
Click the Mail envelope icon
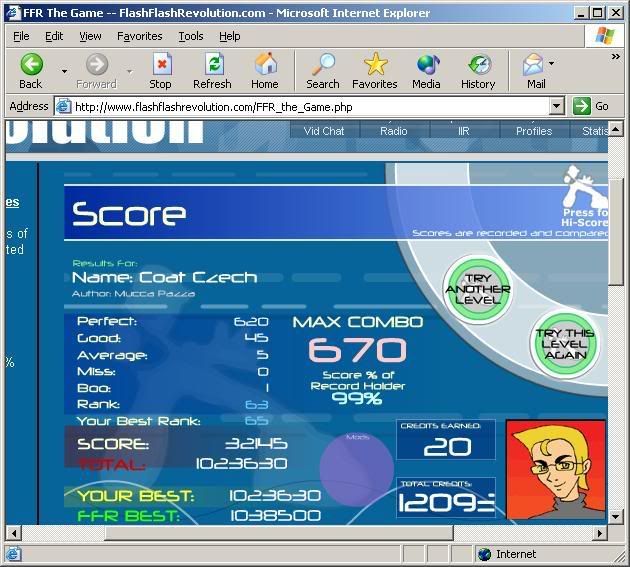pyautogui.click(x=534, y=65)
